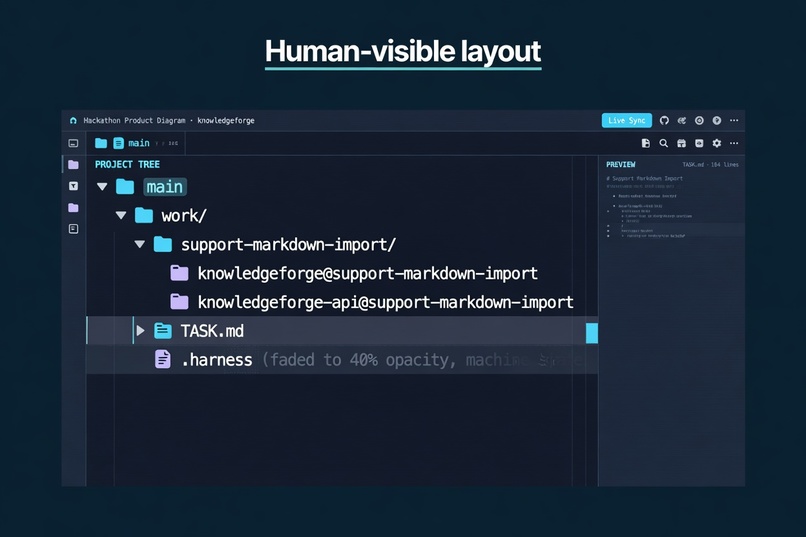Click 'knowledgeforge' in the title bar
This screenshot has width=806, height=537.
tap(226, 120)
